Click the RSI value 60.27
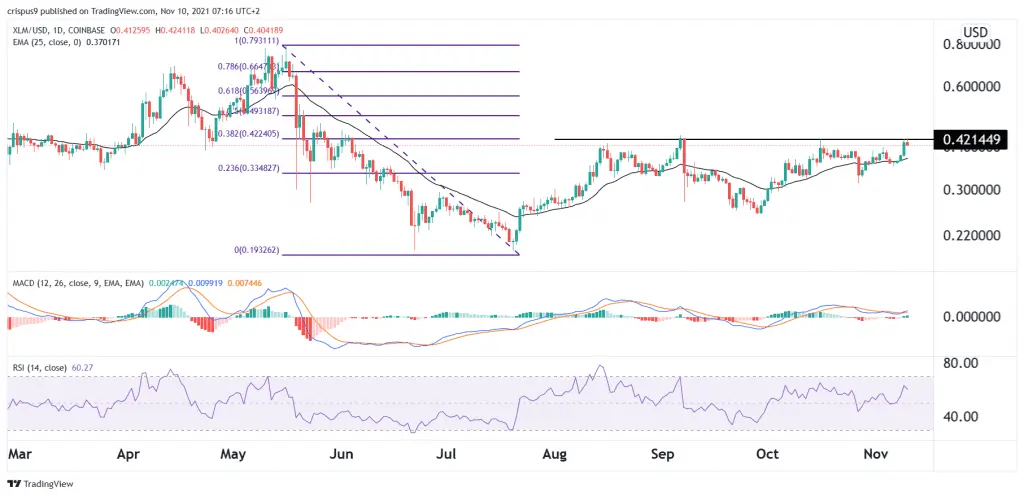Image resolution: width=1024 pixels, height=496 pixels. coord(80,368)
